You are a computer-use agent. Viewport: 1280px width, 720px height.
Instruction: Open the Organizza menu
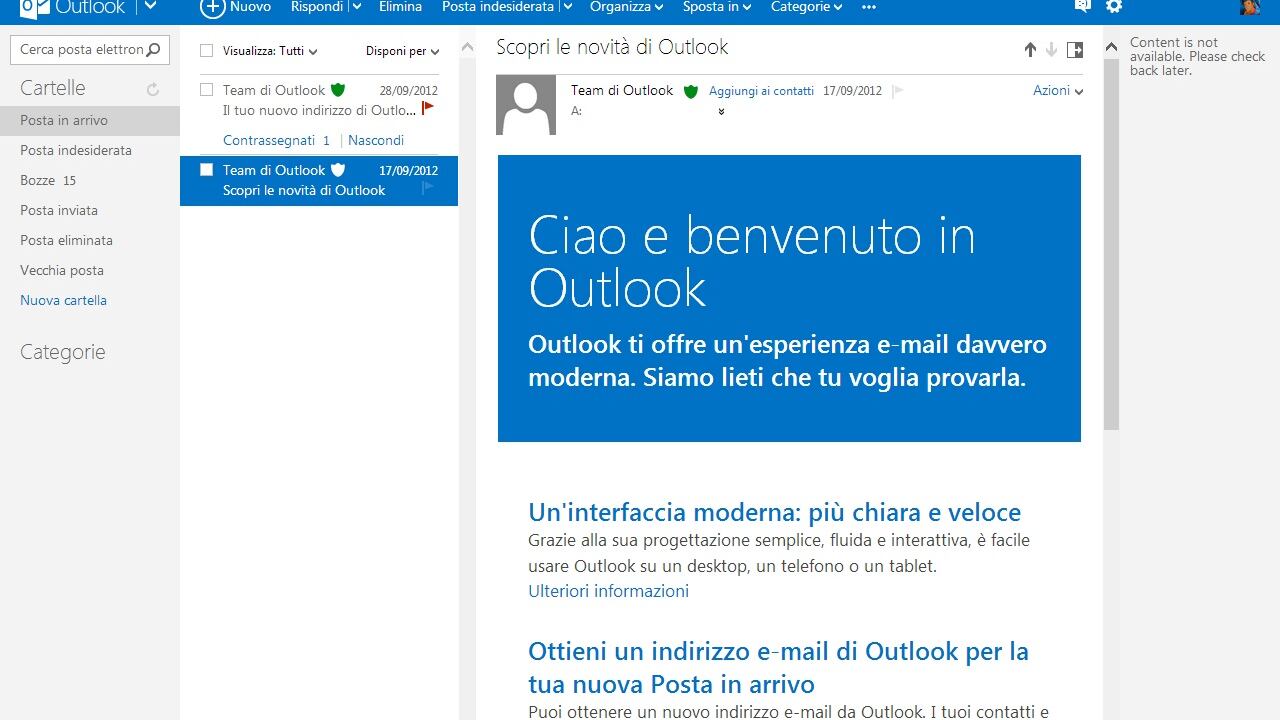(x=626, y=6)
